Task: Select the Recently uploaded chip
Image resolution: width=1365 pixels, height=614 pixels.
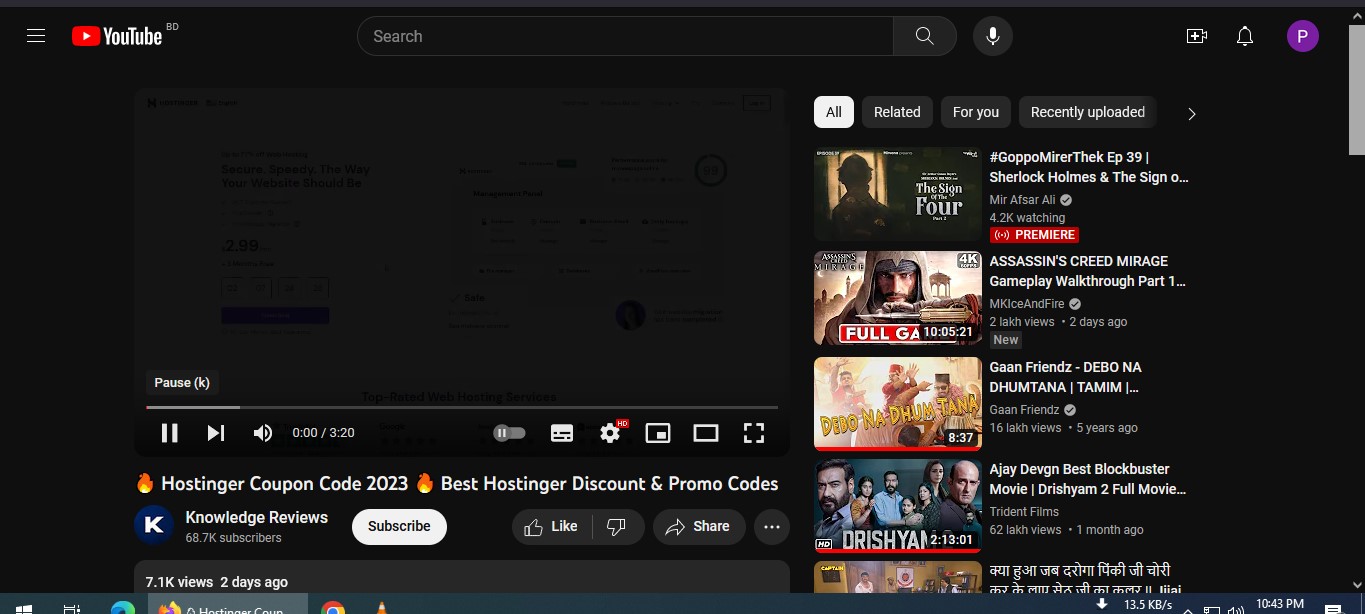Action: [1088, 112]
